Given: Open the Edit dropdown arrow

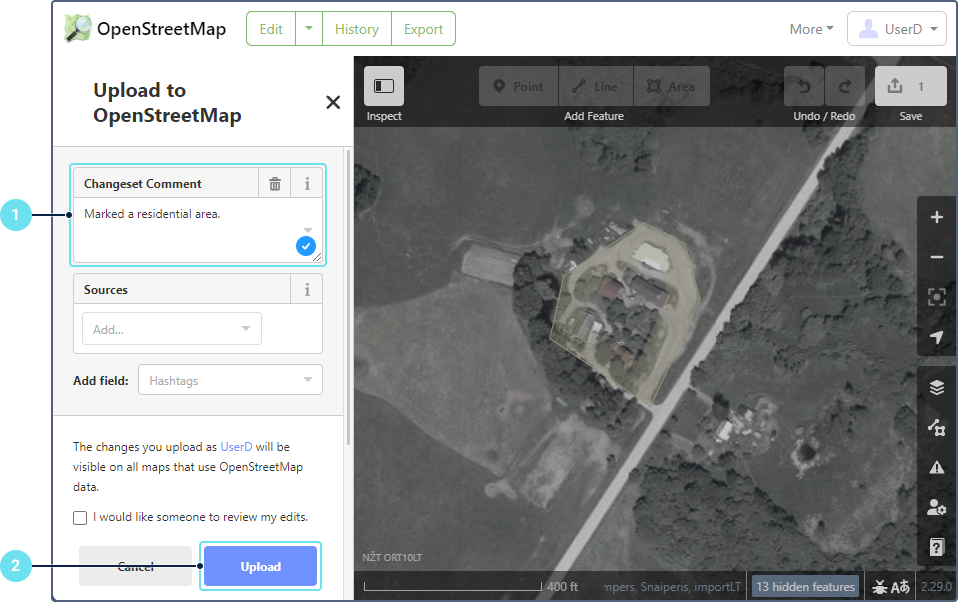Looking at the screenshot, I should click(309, 29).
